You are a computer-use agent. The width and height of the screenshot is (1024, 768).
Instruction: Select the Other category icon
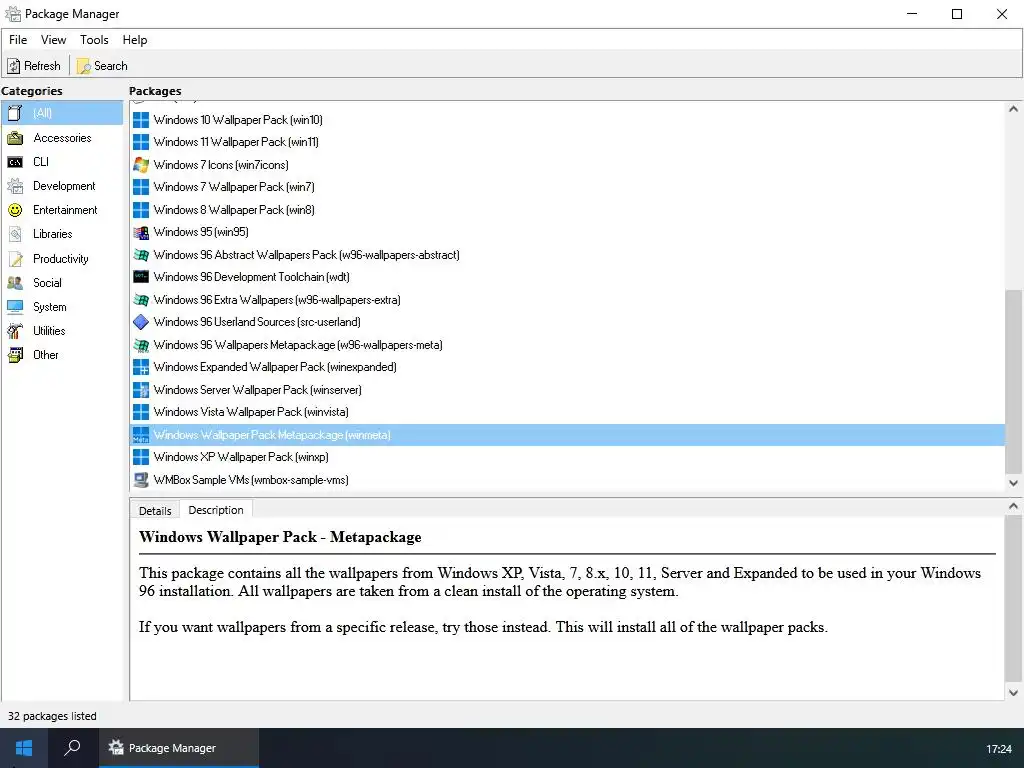(x=15, y=355)
